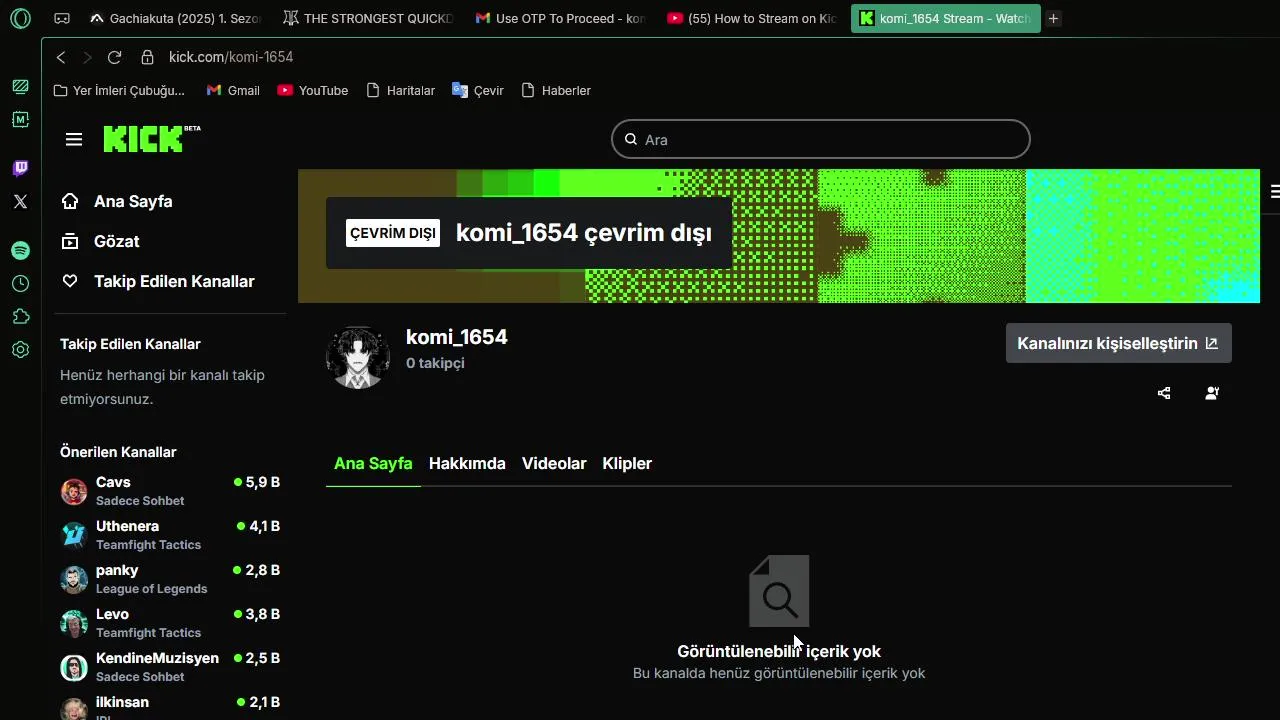1280x720 pixels.
Task: Click the ÇEVRİM DIŞI offline badge
Action: 393,233
